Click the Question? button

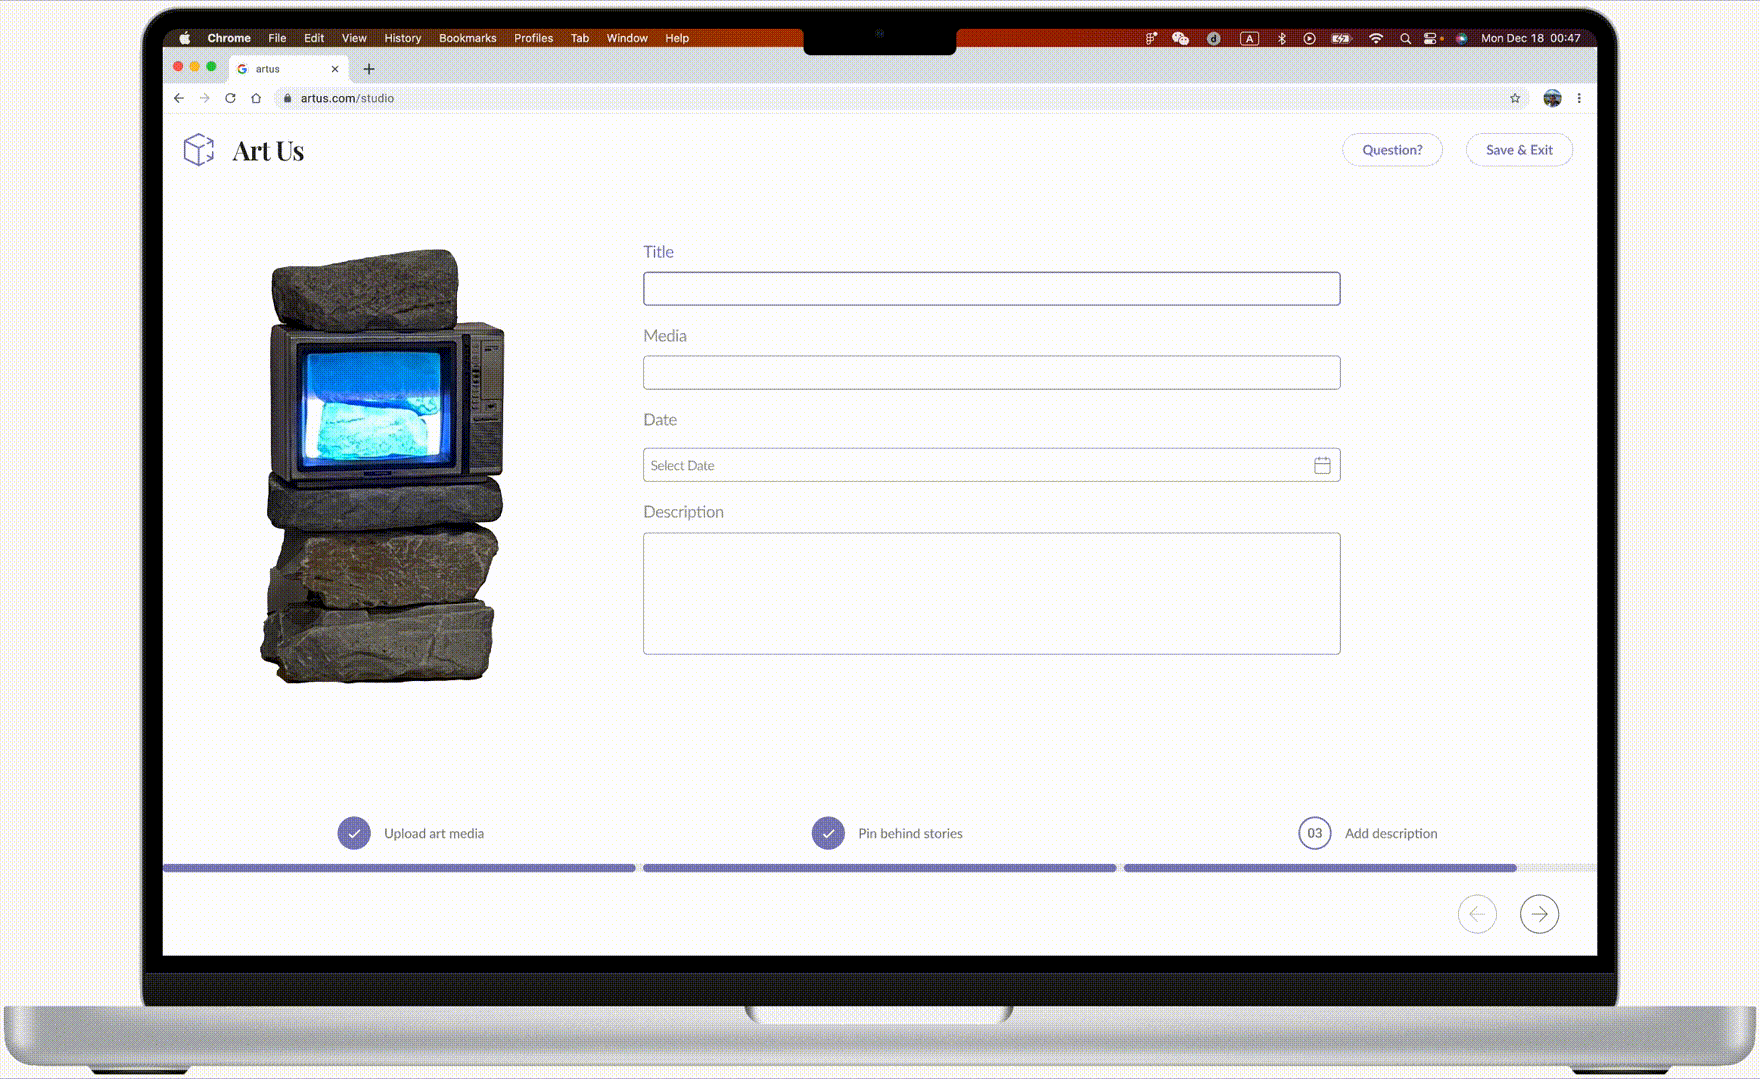[1392, 150]
